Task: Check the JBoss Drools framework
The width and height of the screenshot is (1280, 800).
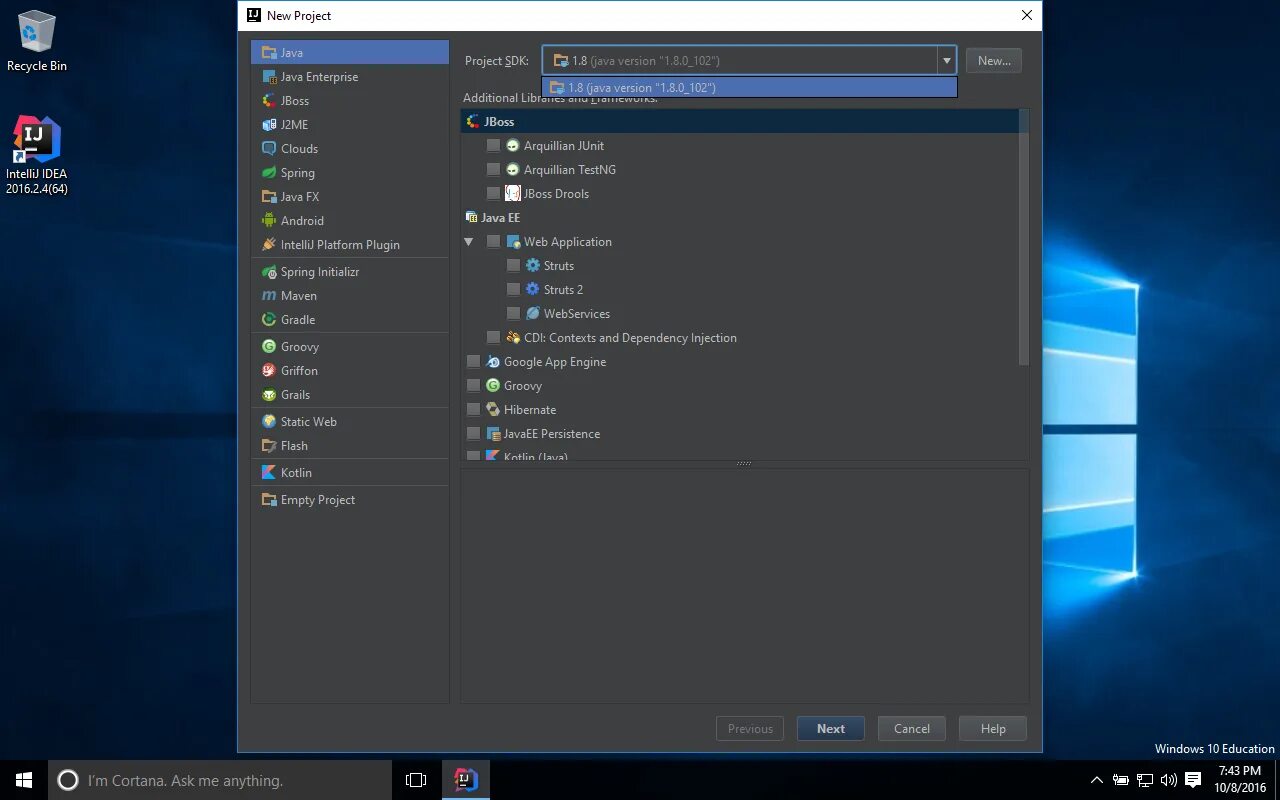Action: [493, 193]
